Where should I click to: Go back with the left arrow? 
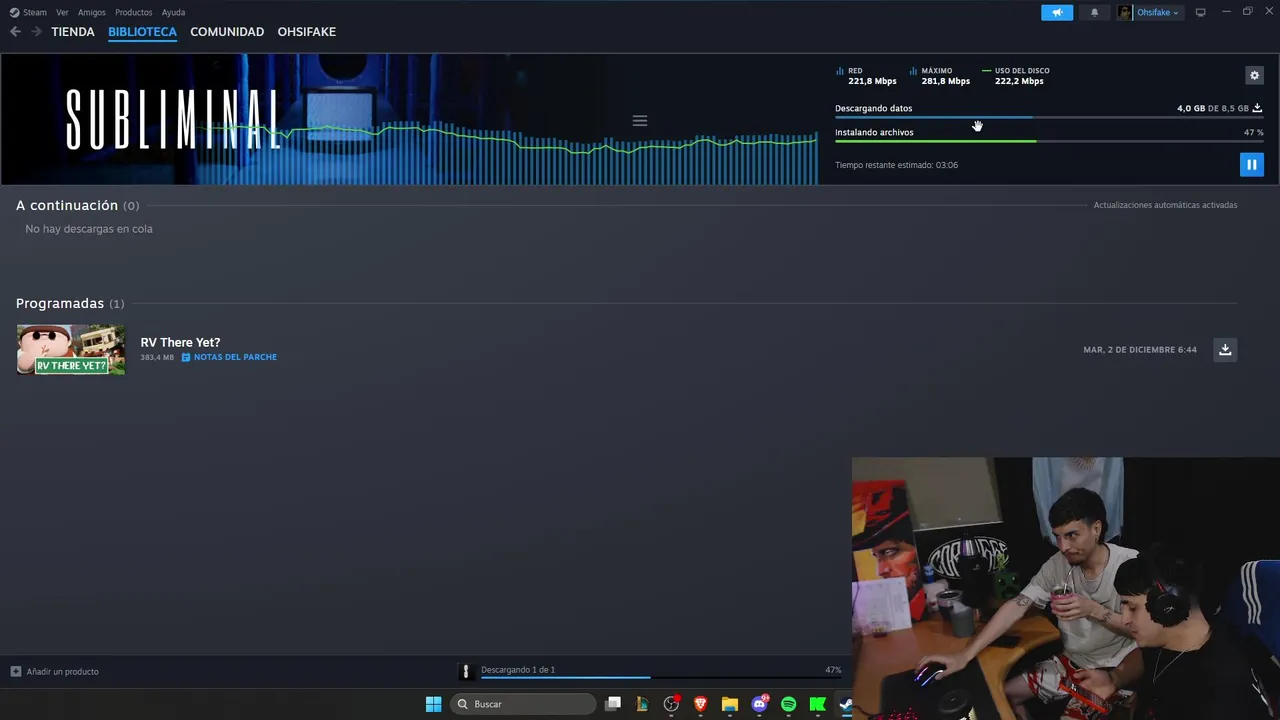pyautogui.click(x=15, y=32)
